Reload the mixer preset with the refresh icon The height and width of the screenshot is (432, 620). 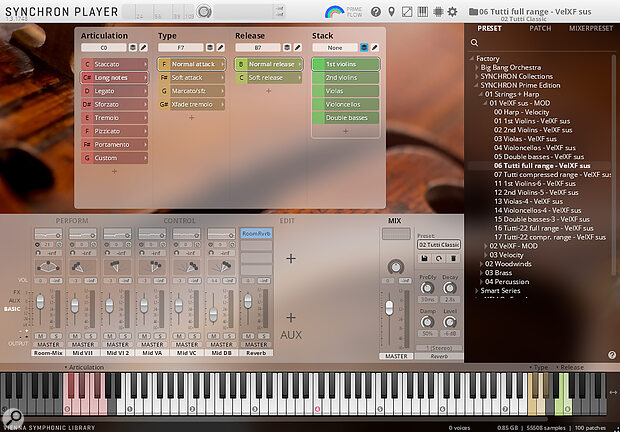coord(439,258)
